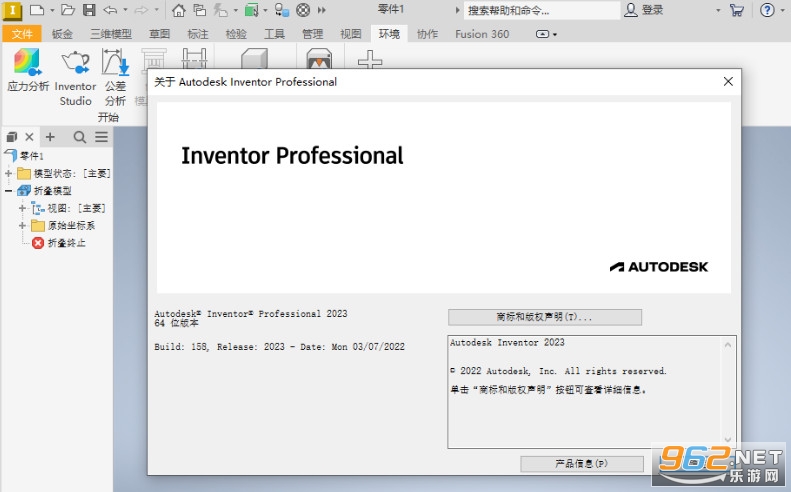Screen dimensions: 791x492
Task: Click the copyright text box scrollbar up arrow
Action: tap(727, 345)
